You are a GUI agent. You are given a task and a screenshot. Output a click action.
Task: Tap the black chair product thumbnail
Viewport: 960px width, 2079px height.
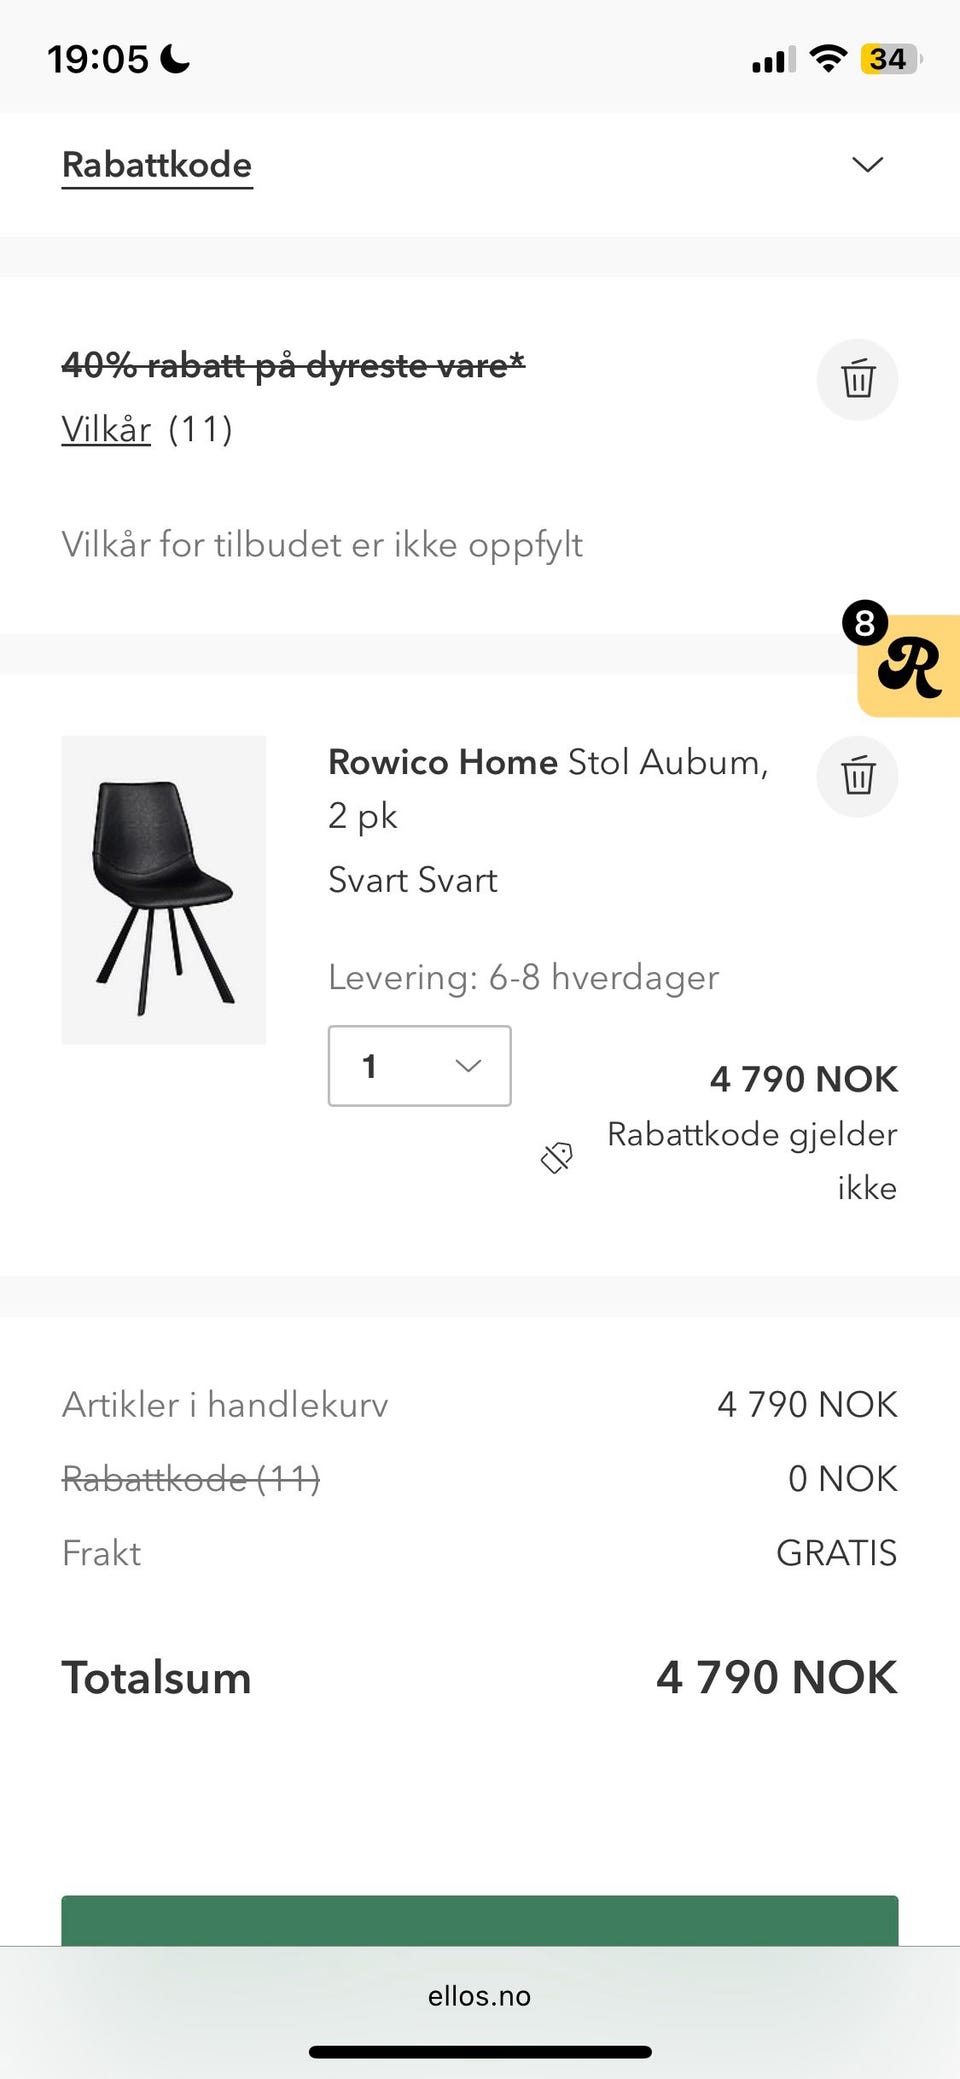(x=164, y=890)
